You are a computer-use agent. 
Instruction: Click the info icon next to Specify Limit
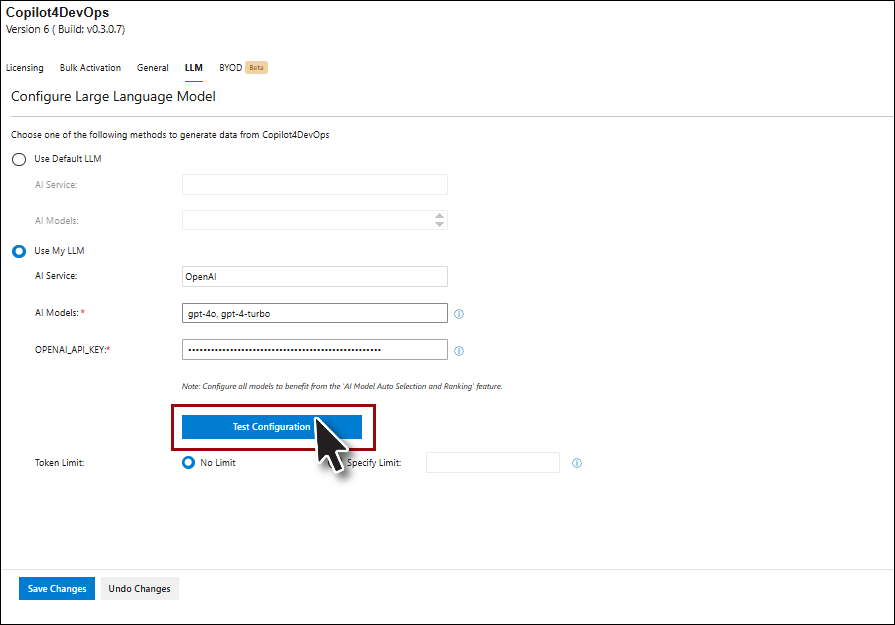click(577, 463)
